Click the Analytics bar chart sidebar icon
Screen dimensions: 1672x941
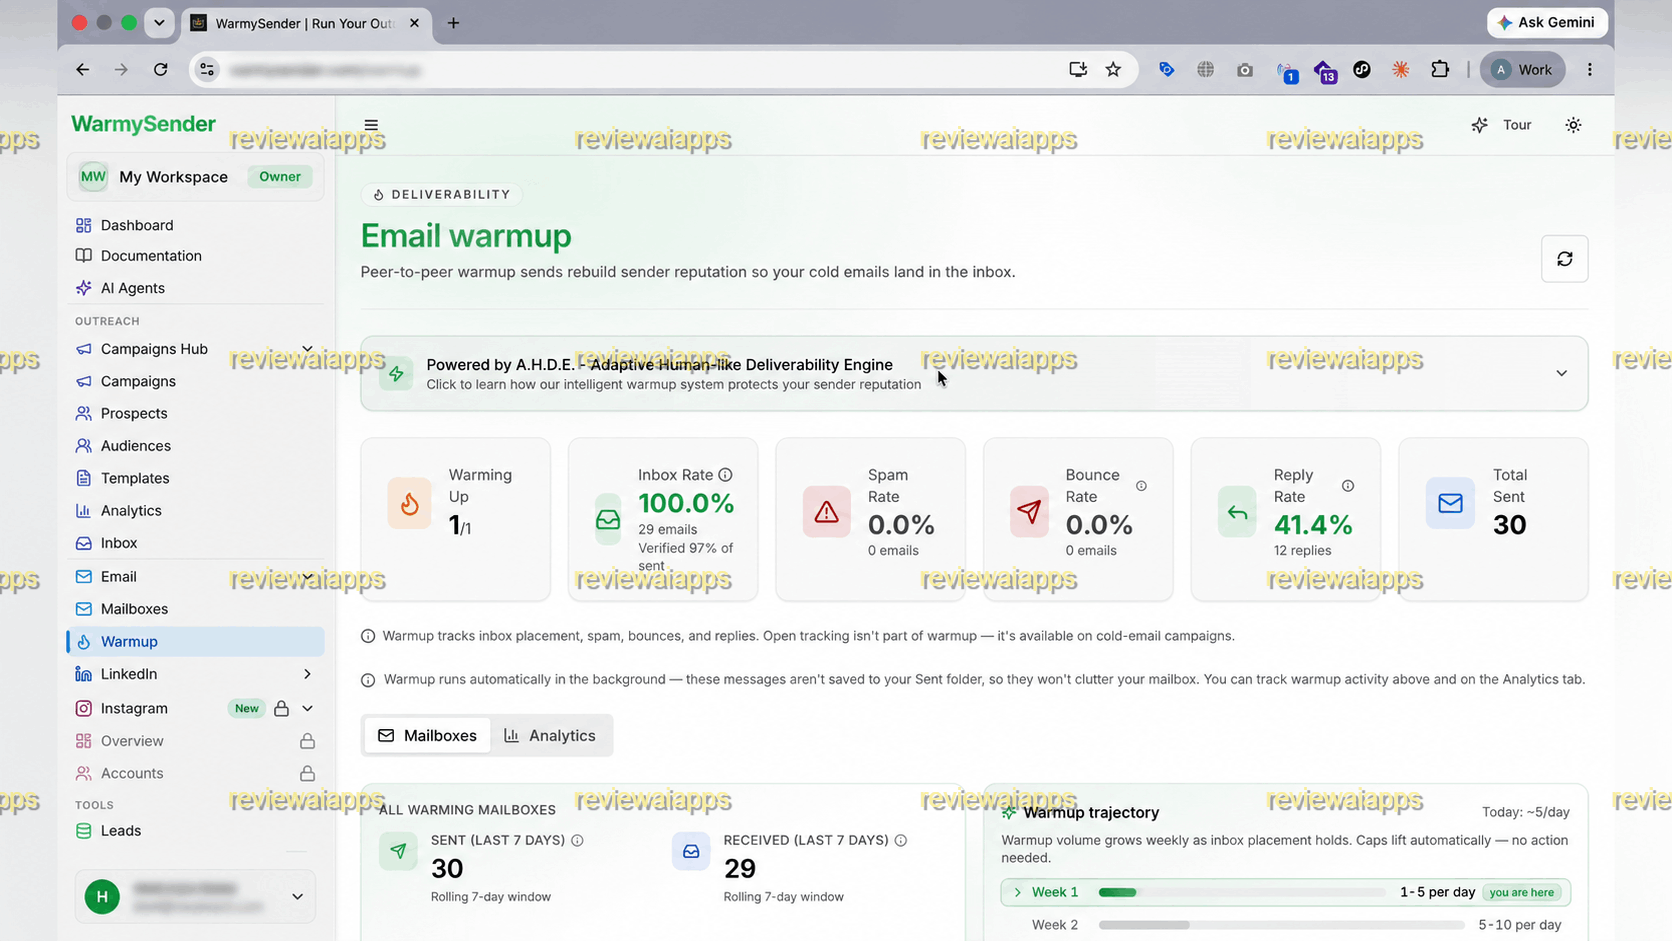point(84,511)
